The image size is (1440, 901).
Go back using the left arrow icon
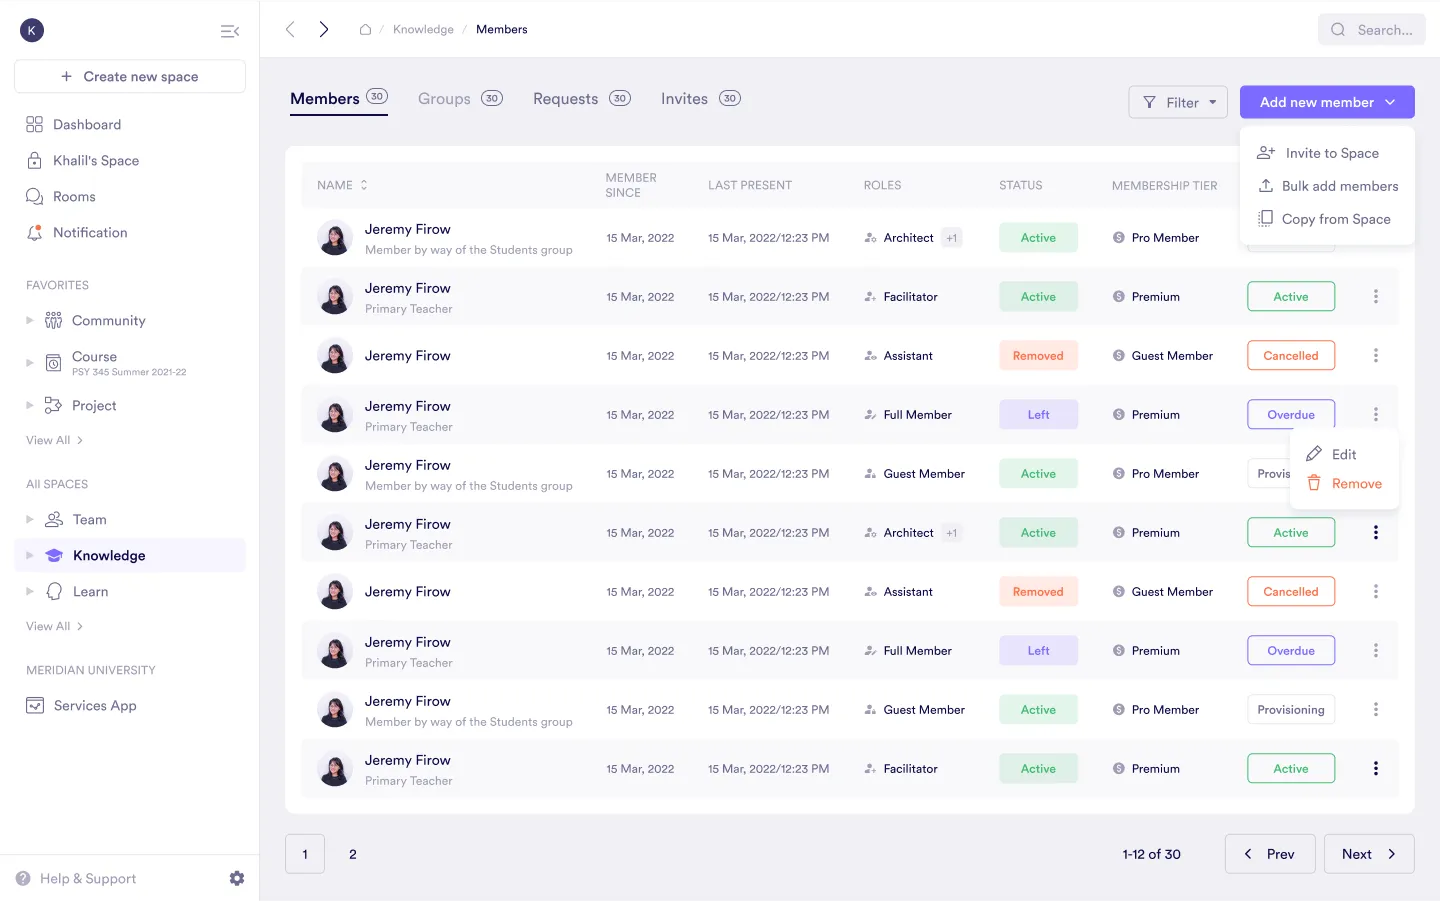pyautogui.click(x=290, y=30)
